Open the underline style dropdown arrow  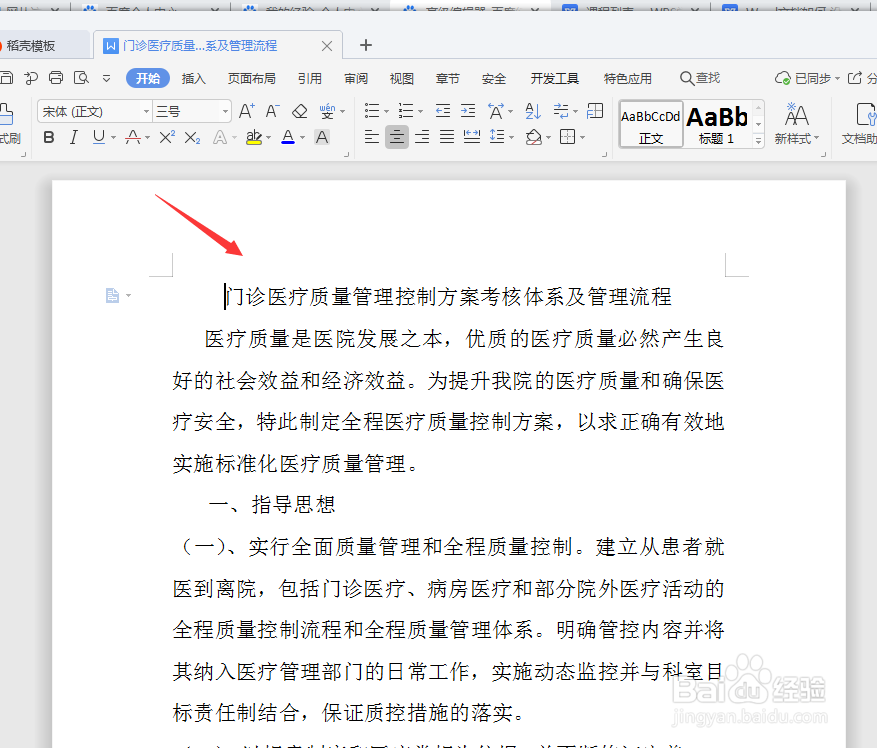click(114, 138)
